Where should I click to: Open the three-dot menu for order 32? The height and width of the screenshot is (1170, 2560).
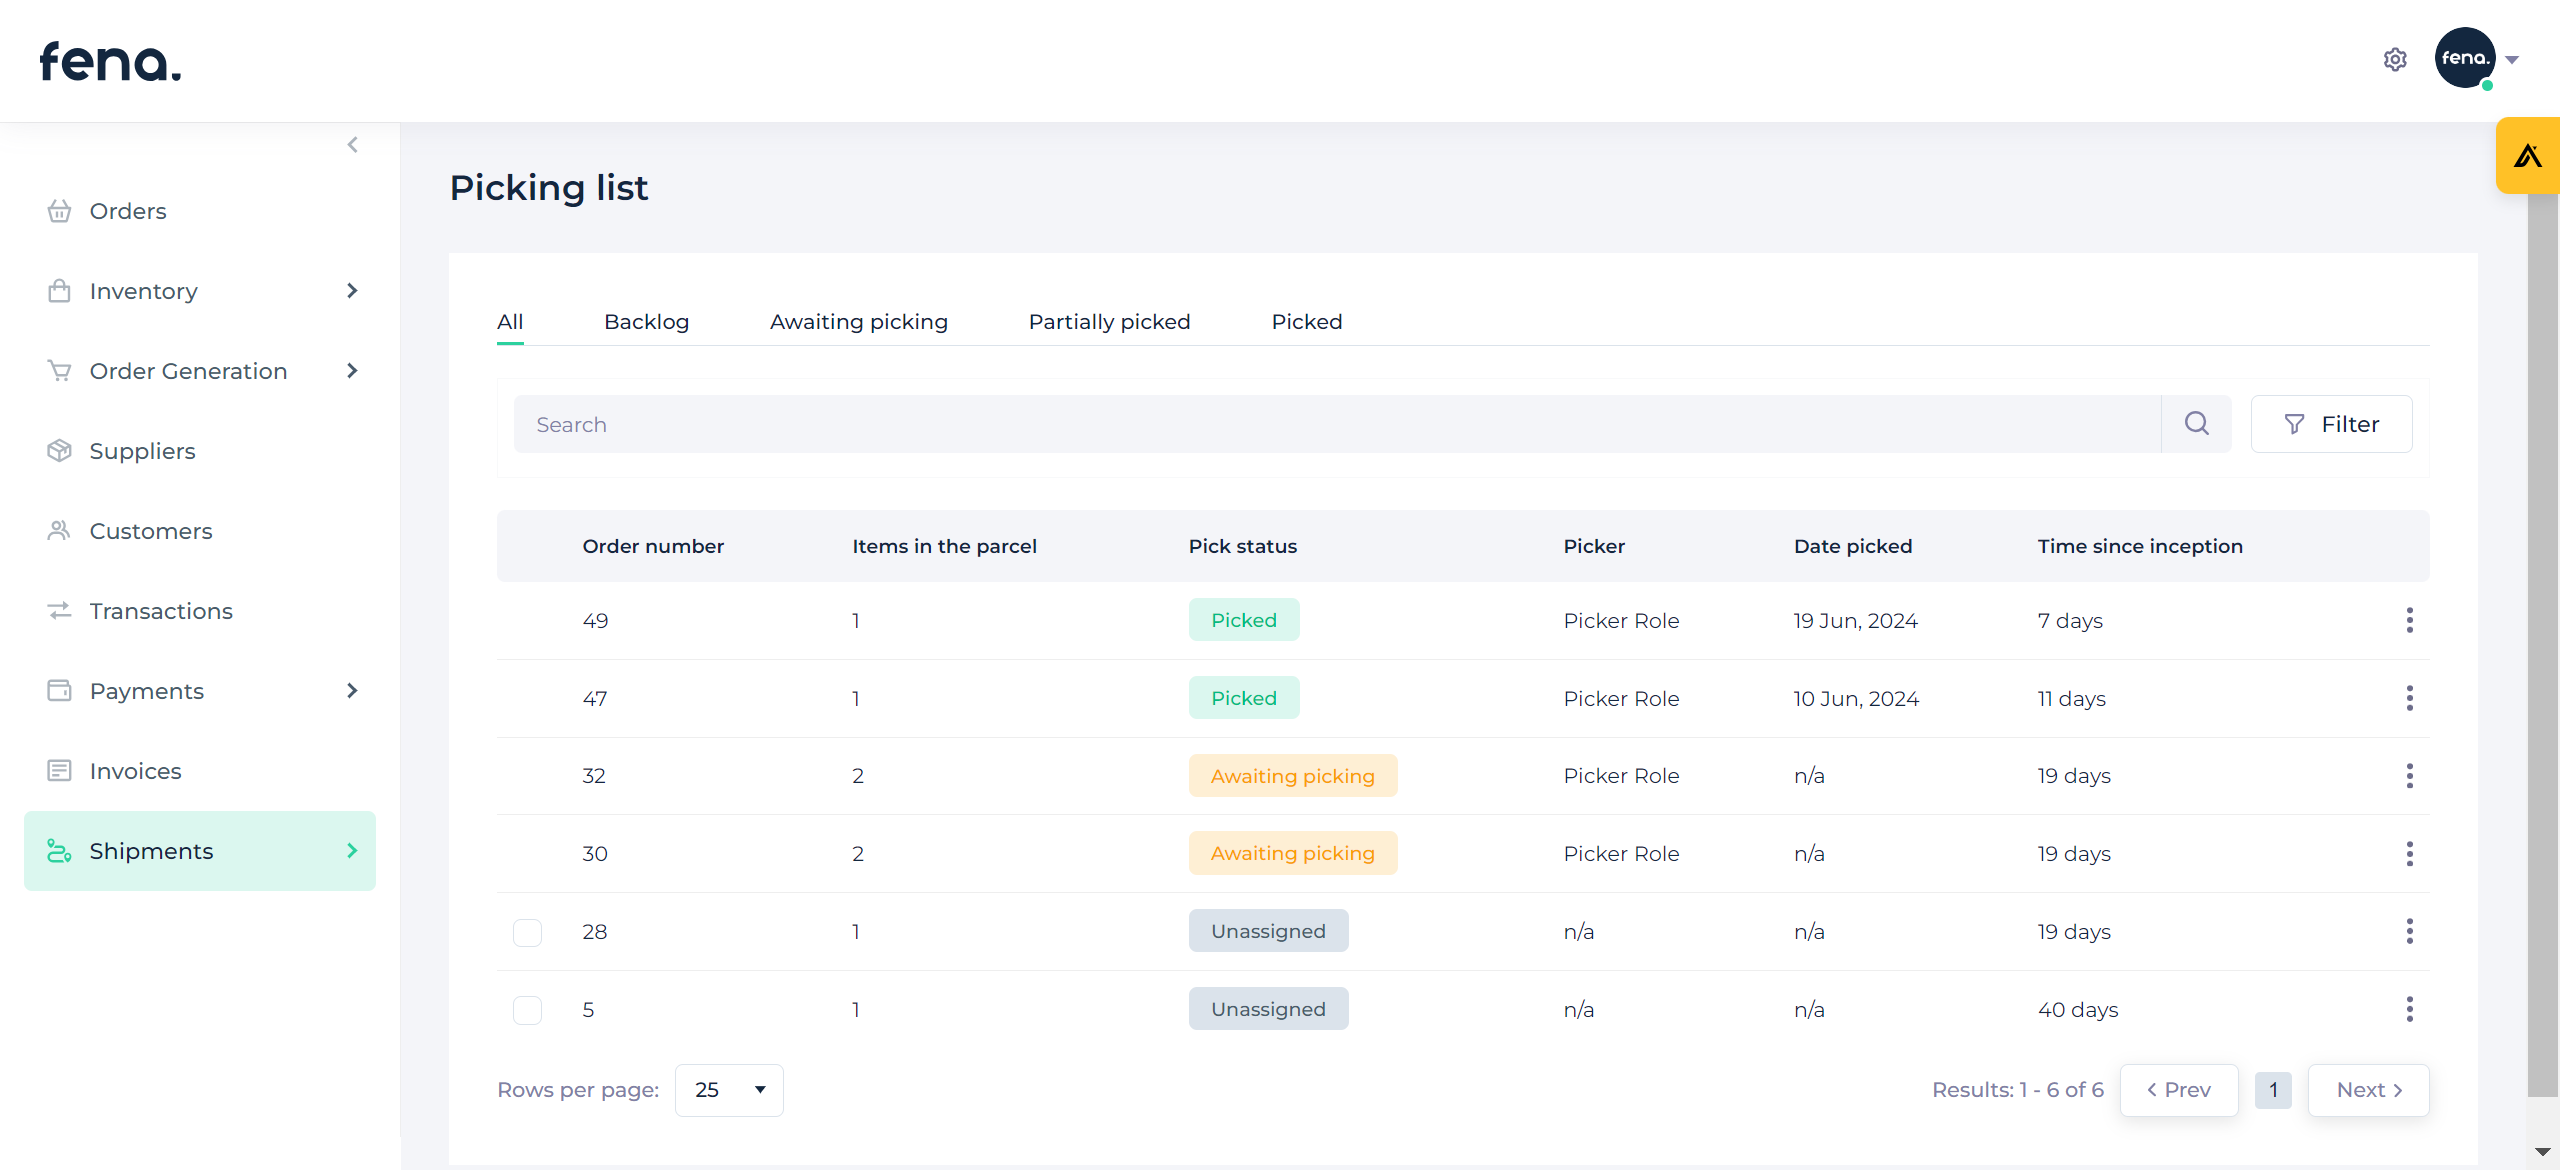point(2409,776)
